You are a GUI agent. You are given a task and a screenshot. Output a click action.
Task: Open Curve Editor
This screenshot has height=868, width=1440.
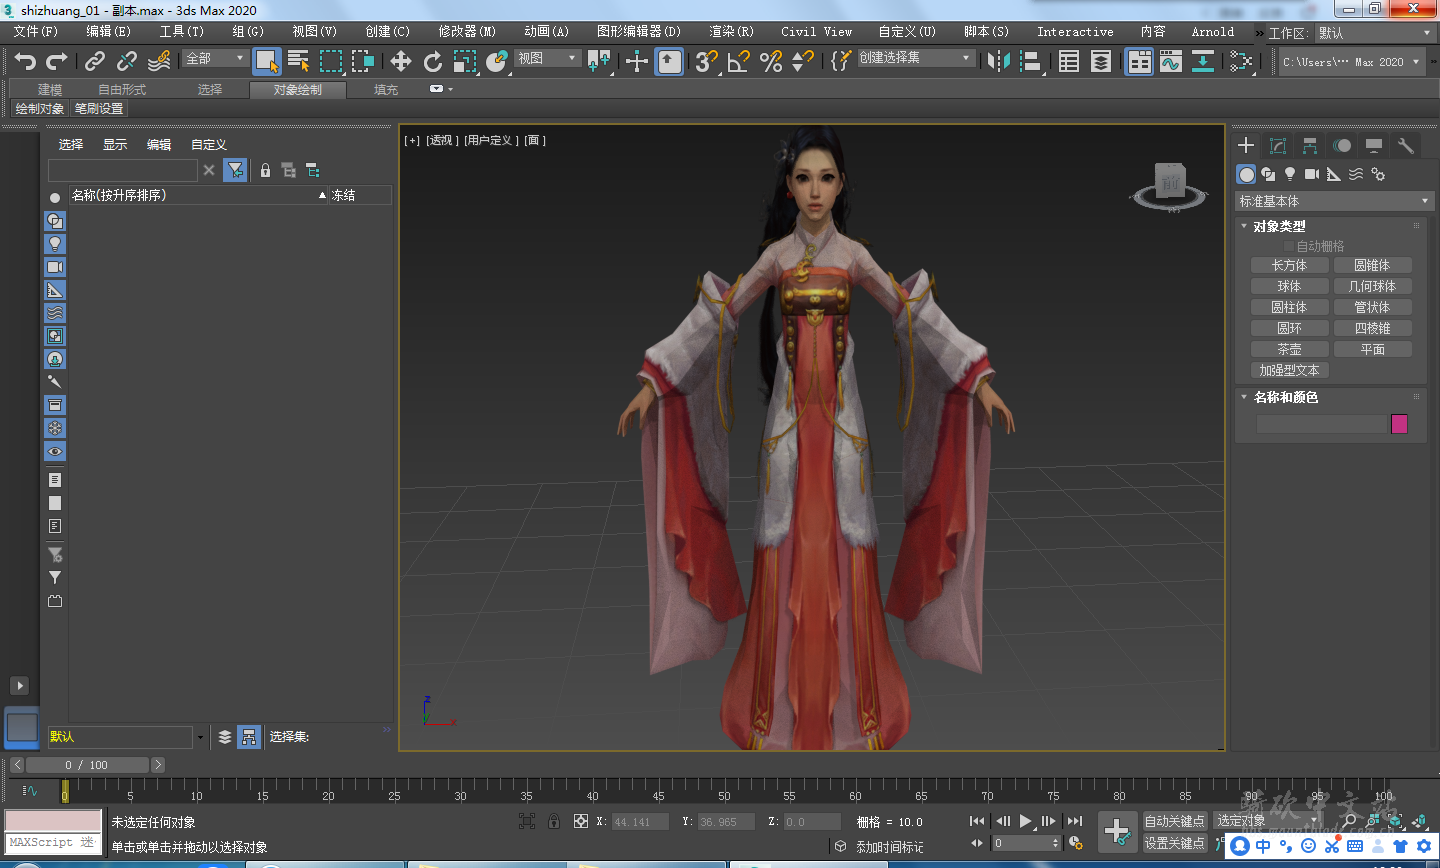[1171, 62]
